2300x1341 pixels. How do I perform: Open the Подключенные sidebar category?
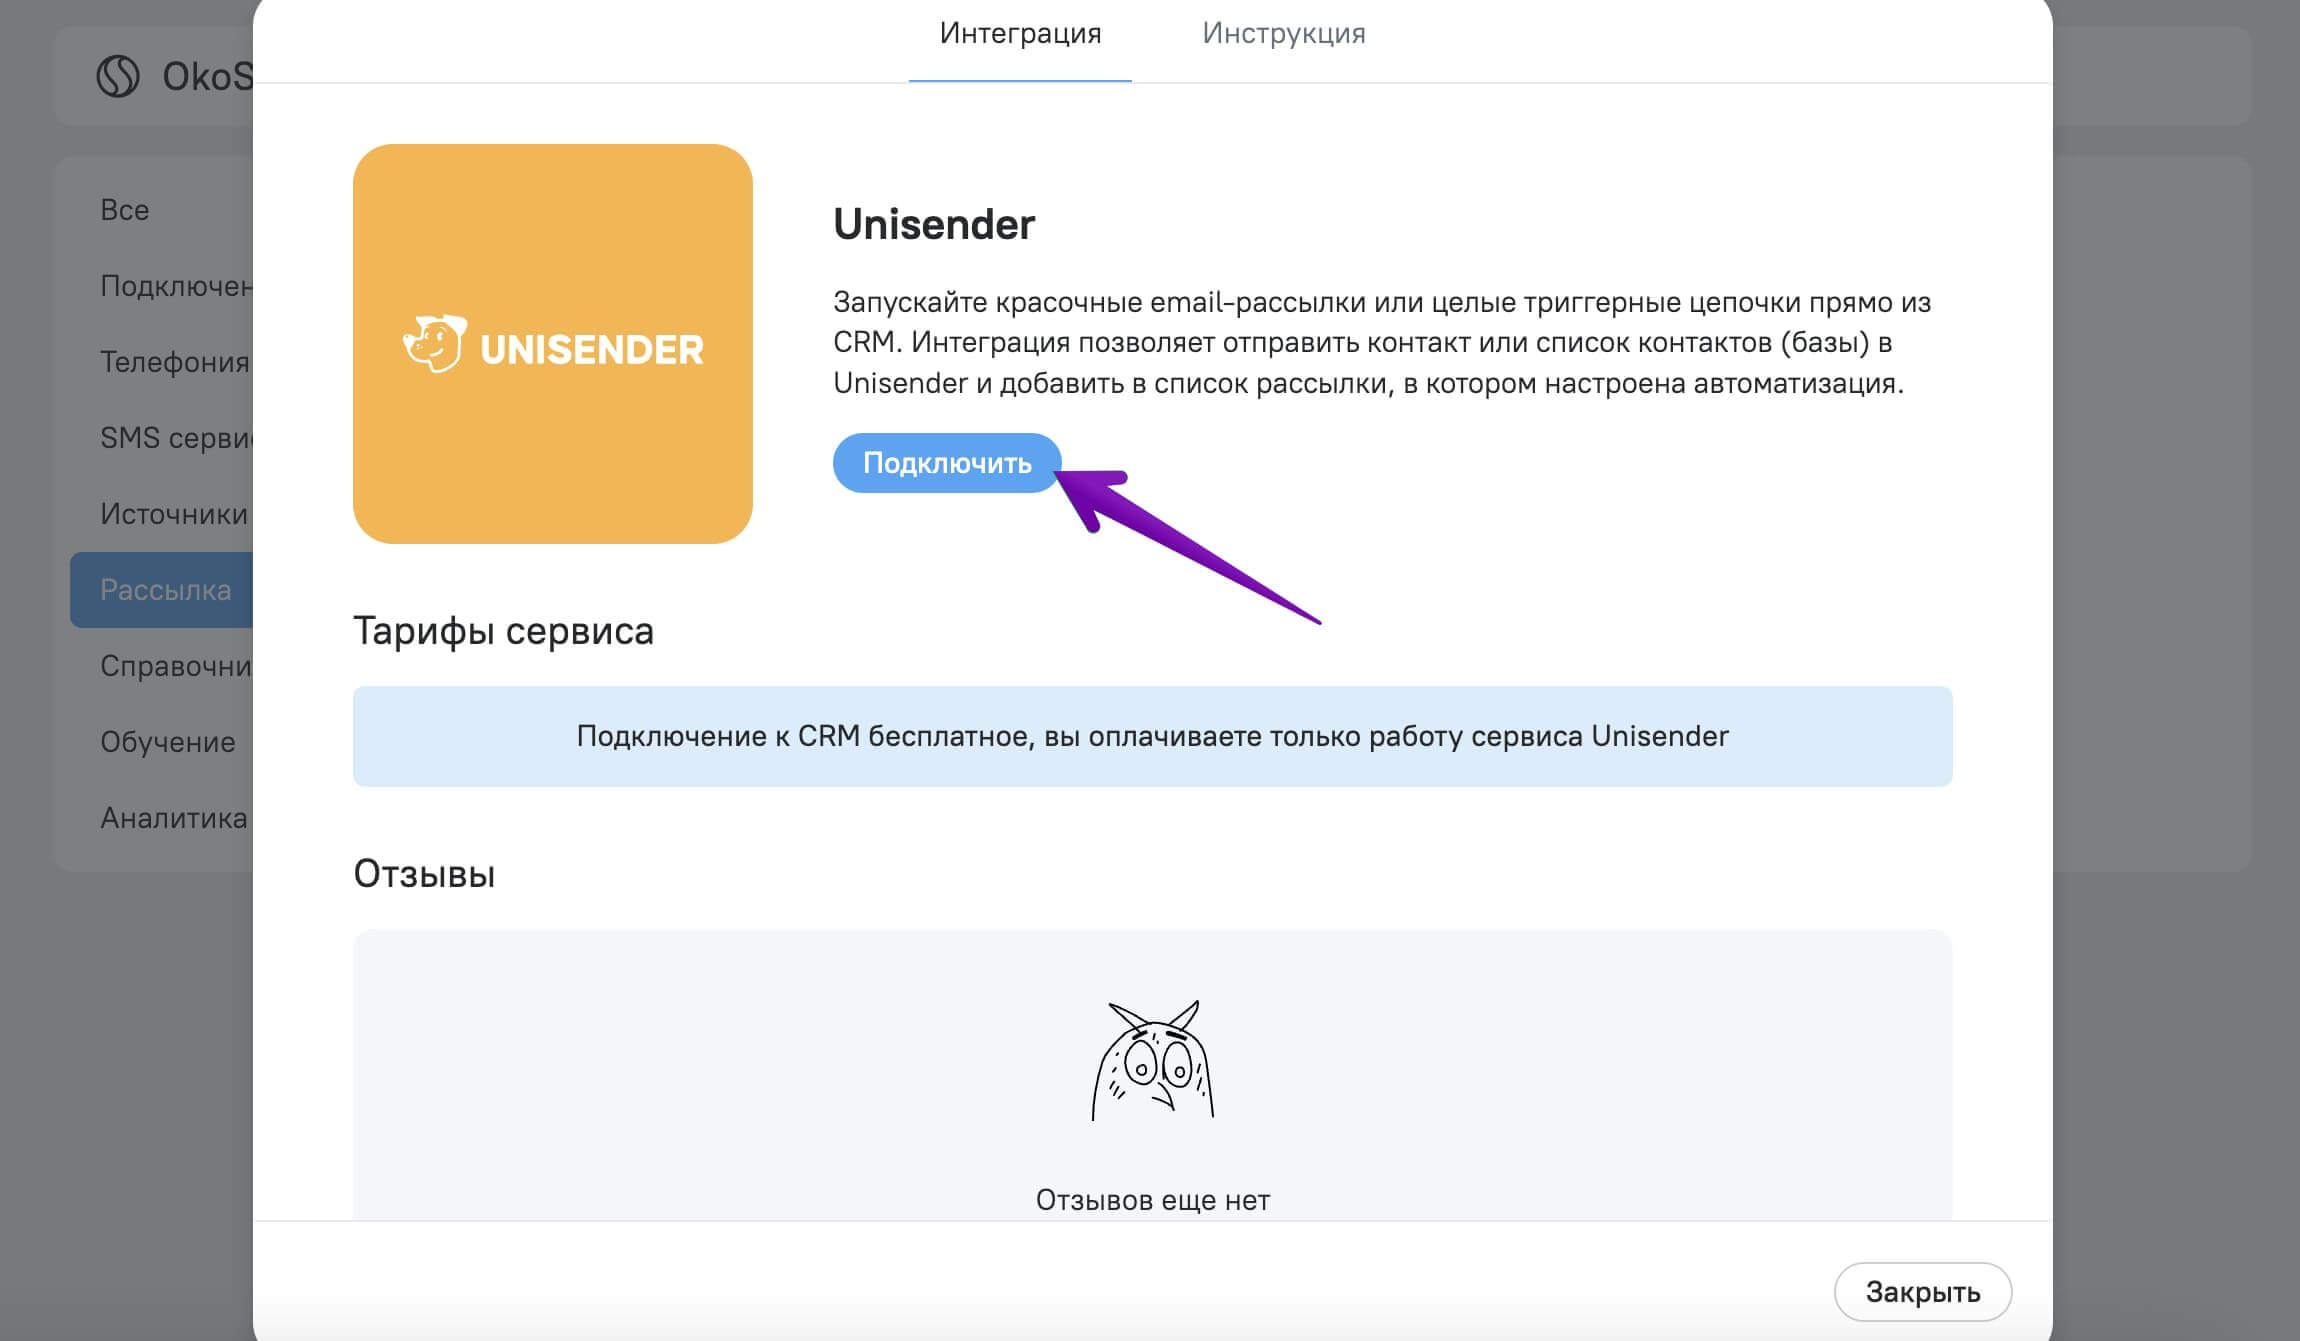177,286
